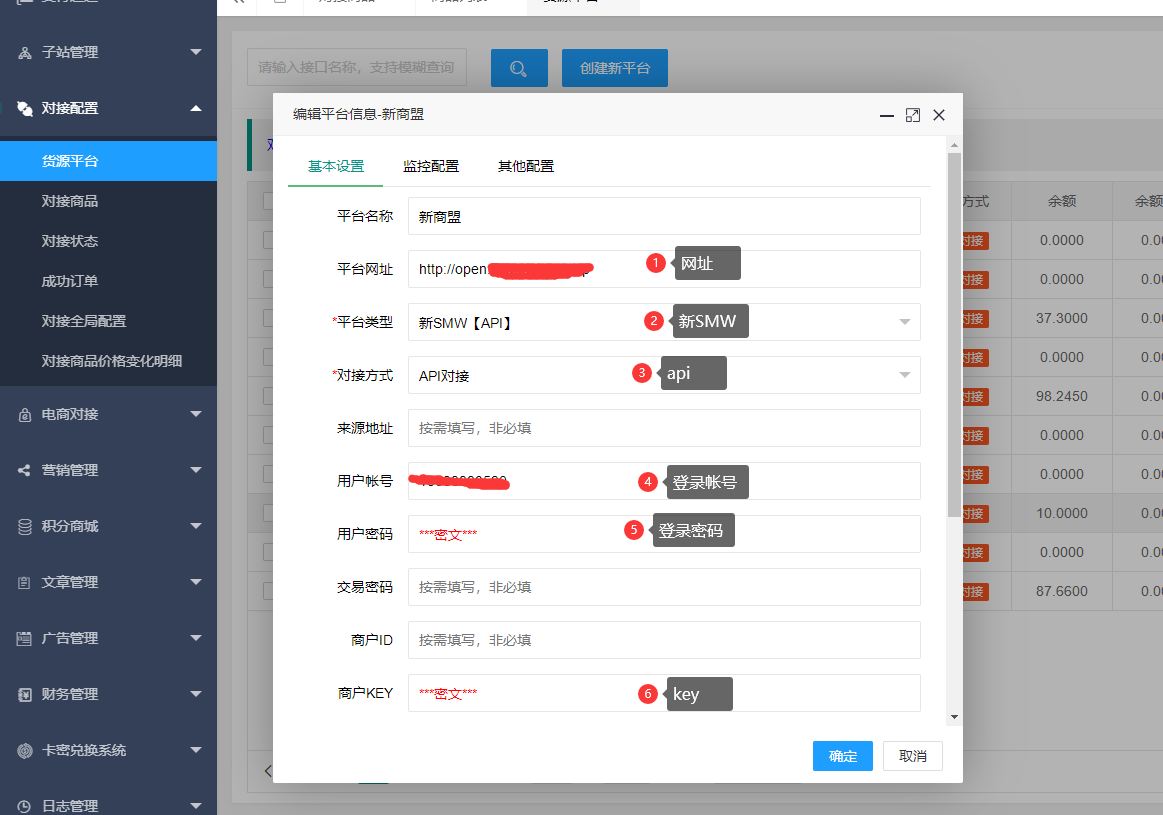Image resolution: width=1163 pixels, height=815 pixels.
Task: Click the balance cell 37.3000
Action: (1061, 318)
